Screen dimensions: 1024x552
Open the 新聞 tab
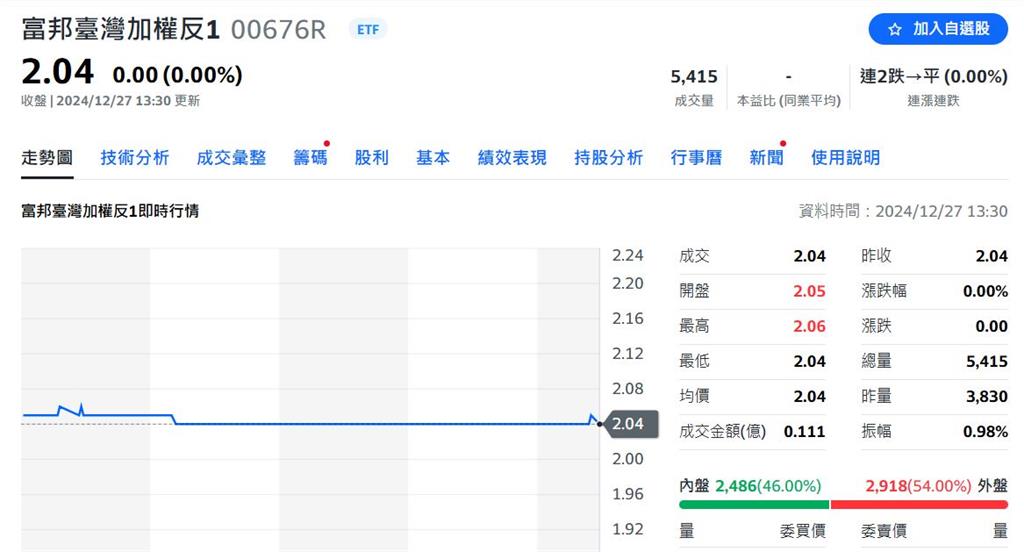[766, 157]
